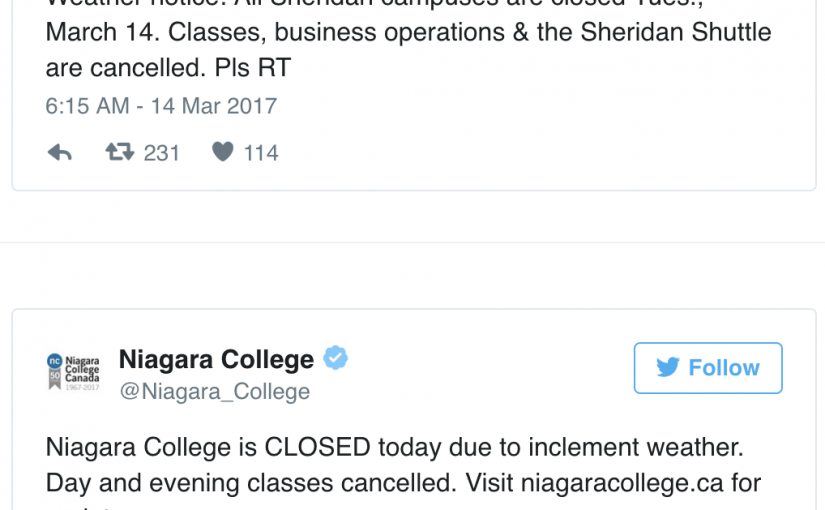
Task: Click the @Niagara_College handle
Action: click(214, 391)
